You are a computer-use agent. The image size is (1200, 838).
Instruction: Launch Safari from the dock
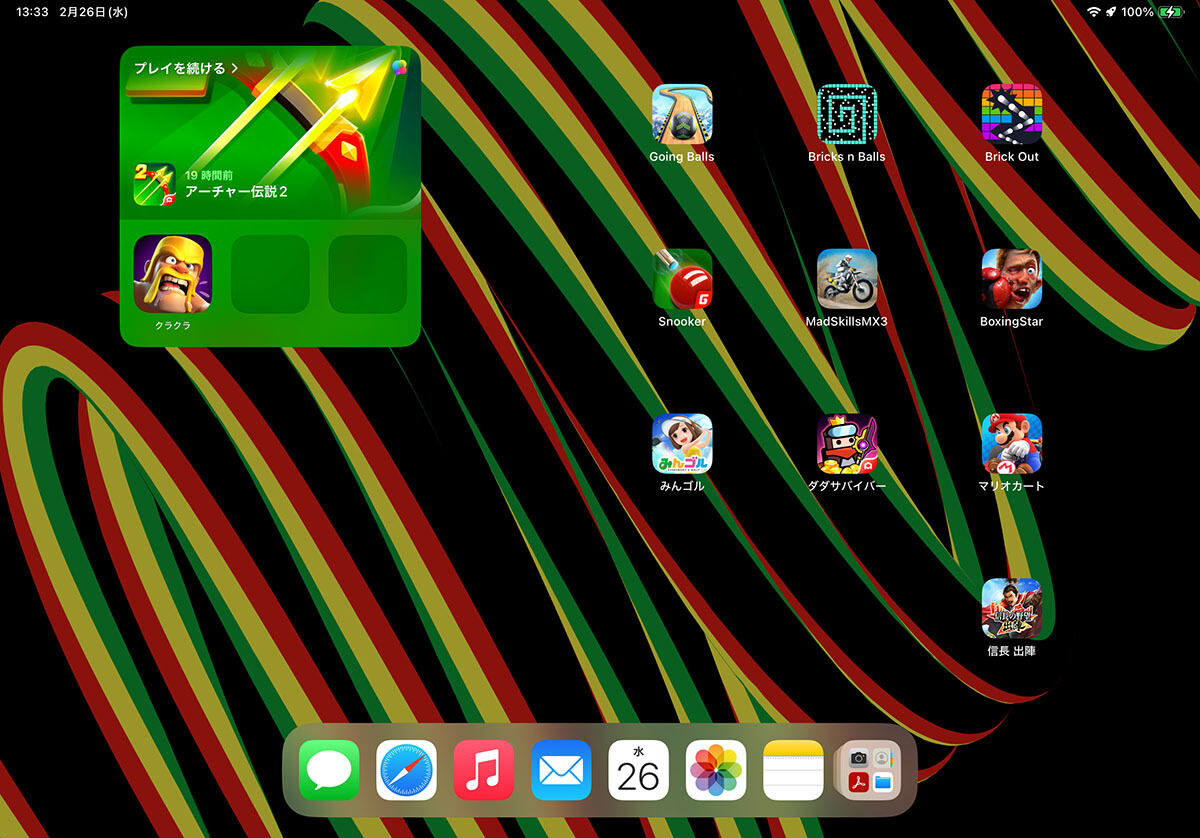pos(406,770)
